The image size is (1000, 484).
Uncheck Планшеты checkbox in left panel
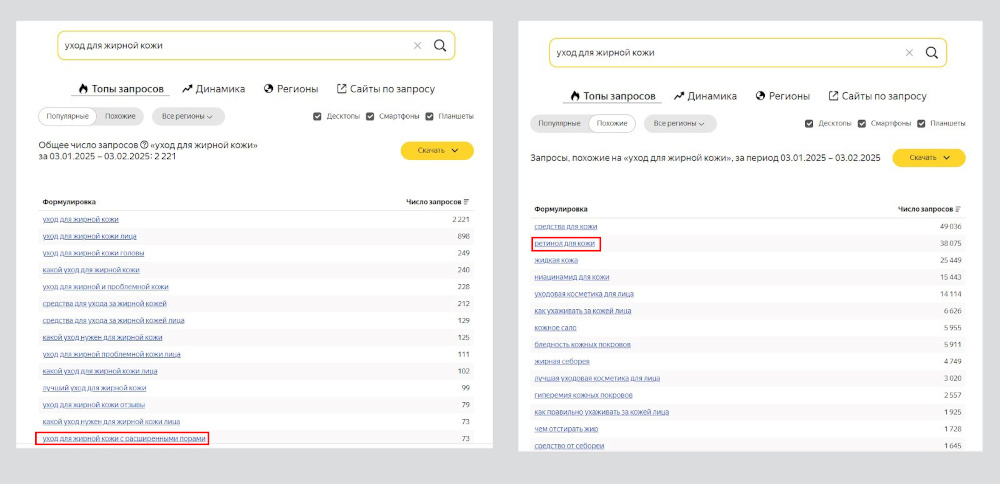point(429,117)
